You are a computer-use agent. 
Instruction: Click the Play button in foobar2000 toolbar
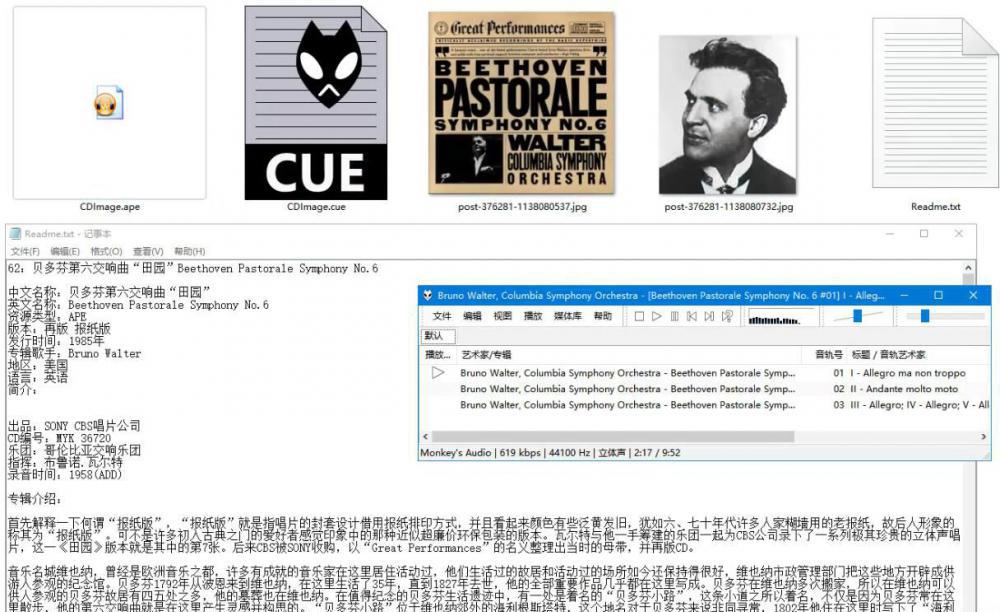(x=657, y=316)
